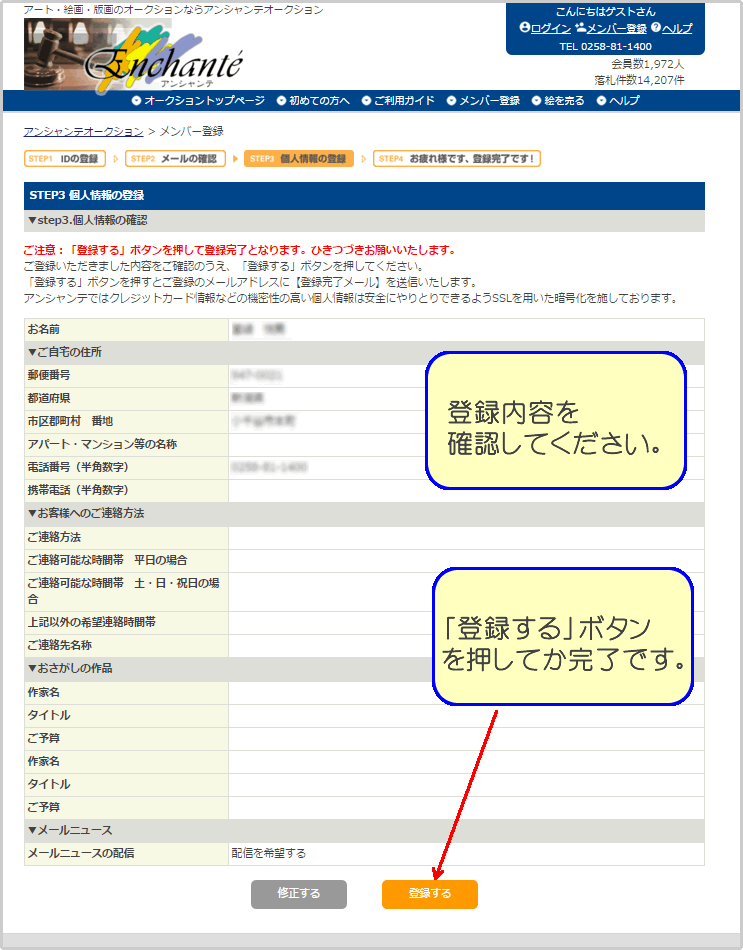Select STEP2 メールの確認 step indicator
Image resolution: width=743 pixels, height=950 pixels.
175,159
